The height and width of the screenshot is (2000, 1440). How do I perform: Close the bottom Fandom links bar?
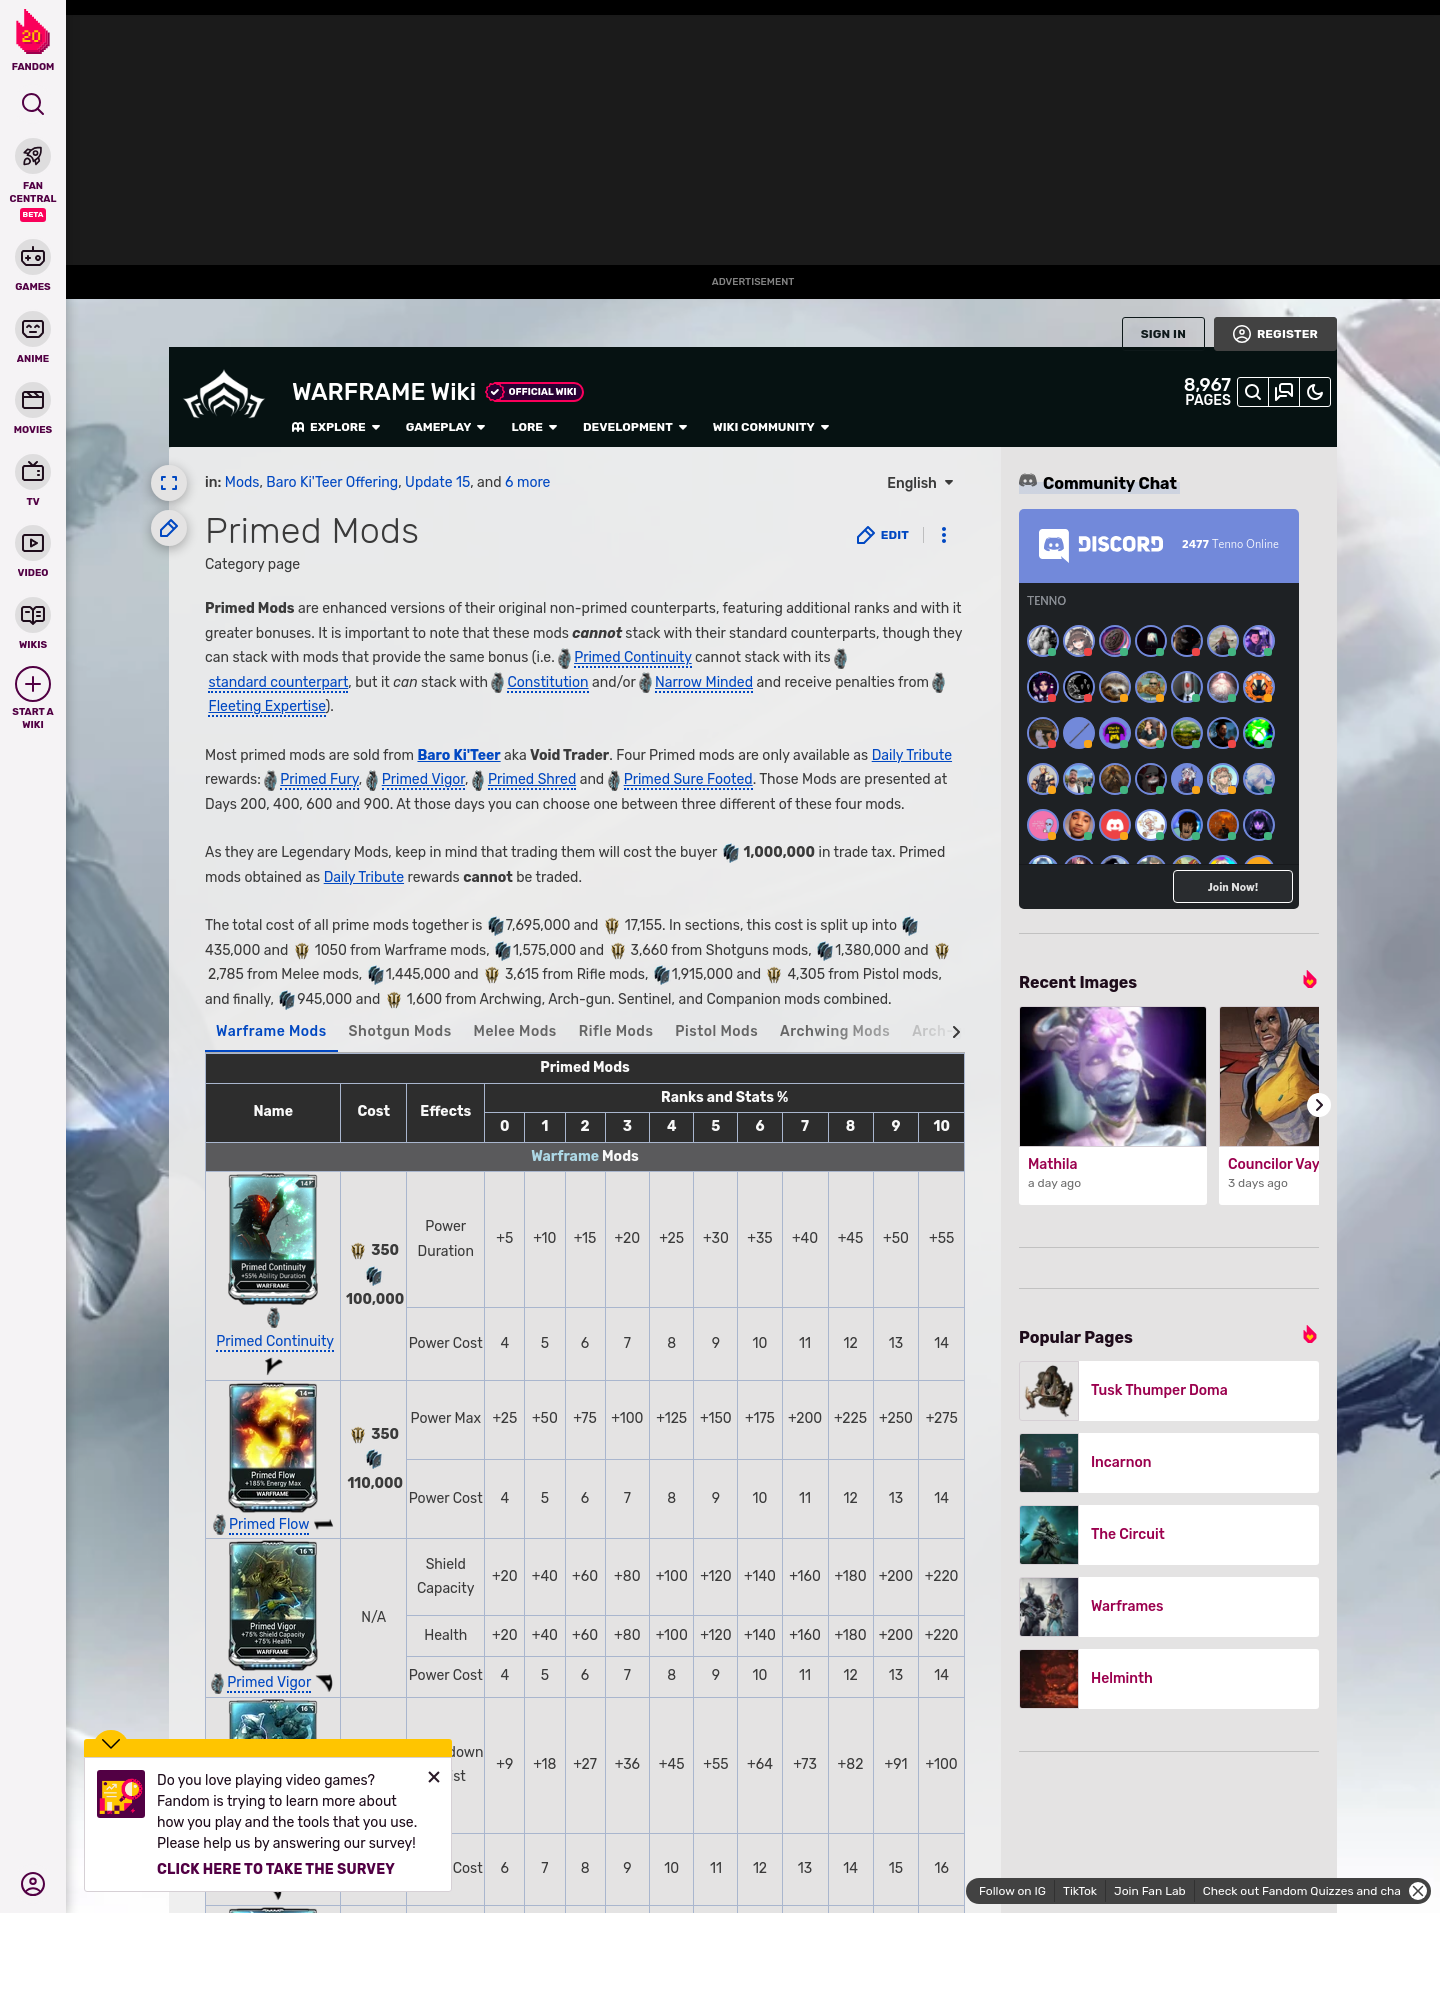click(1418, 1891)
